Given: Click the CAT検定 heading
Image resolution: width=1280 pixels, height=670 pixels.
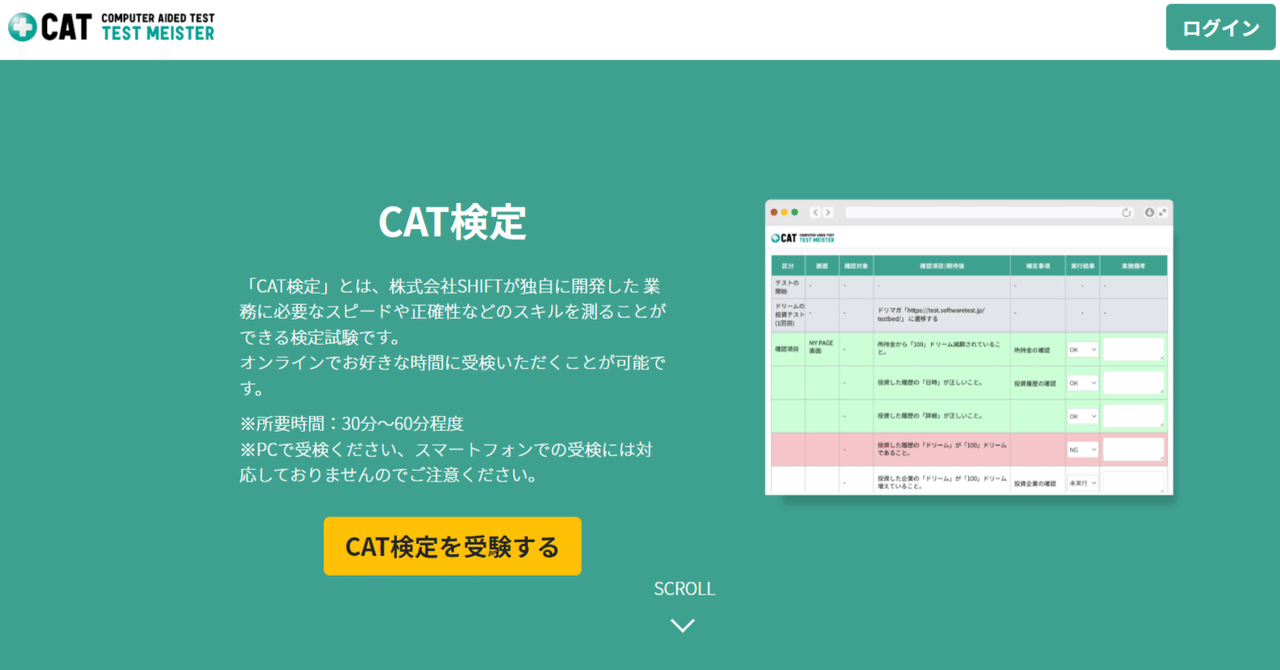Looking at the screenshot, I should point(452,222).
